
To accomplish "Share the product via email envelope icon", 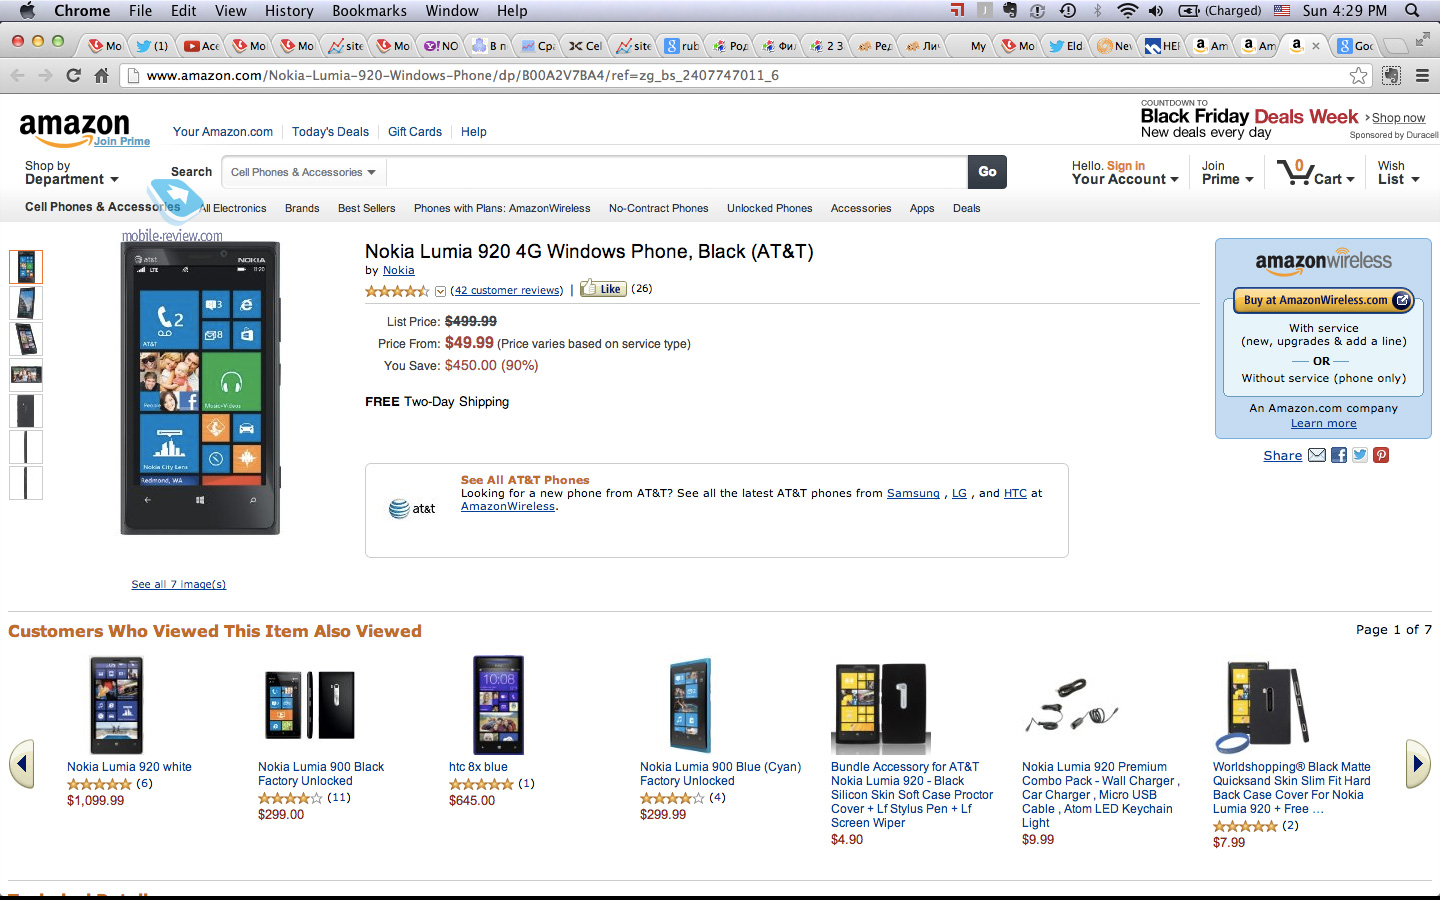I will pos(1317,455).
